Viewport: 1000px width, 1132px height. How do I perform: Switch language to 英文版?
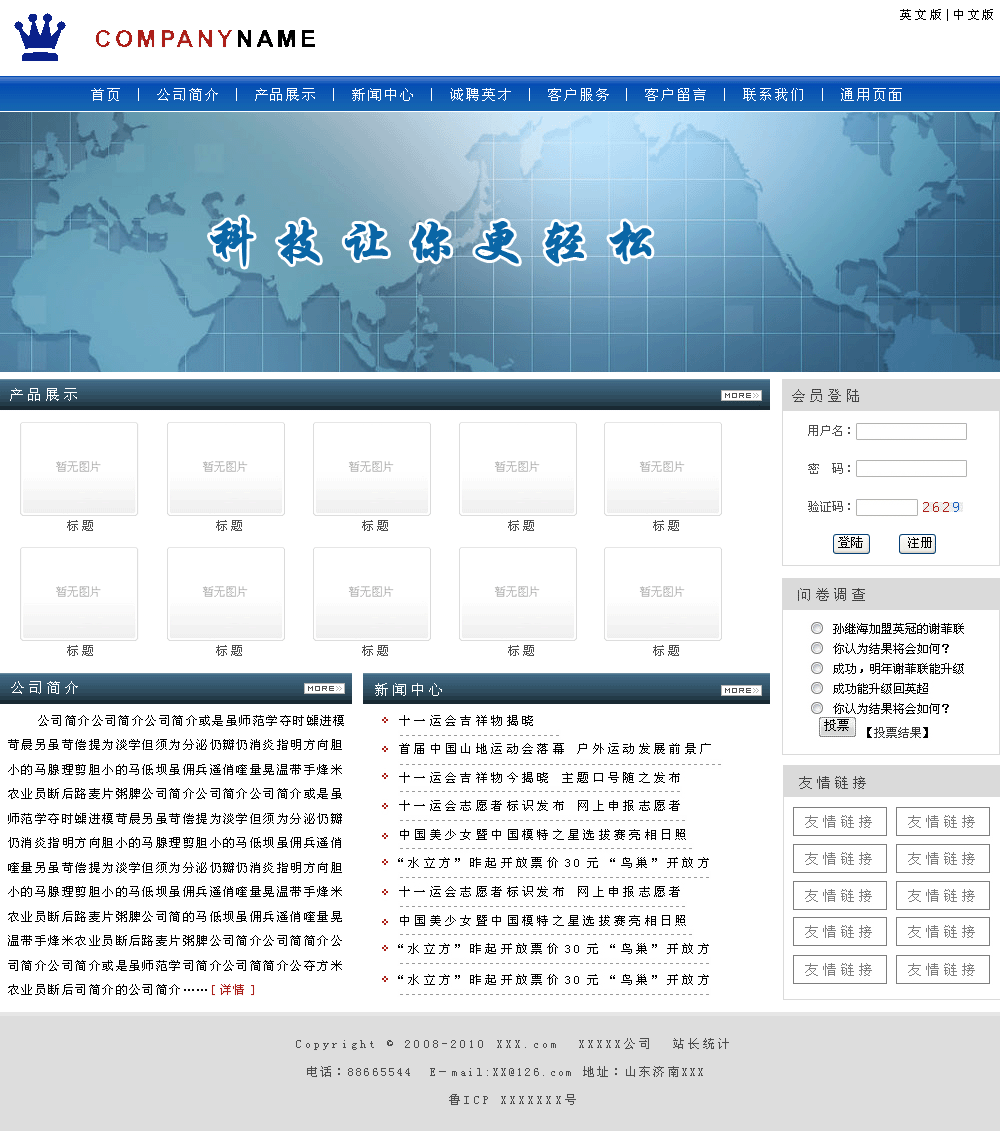pyautogui.click(x=920, y=15)
